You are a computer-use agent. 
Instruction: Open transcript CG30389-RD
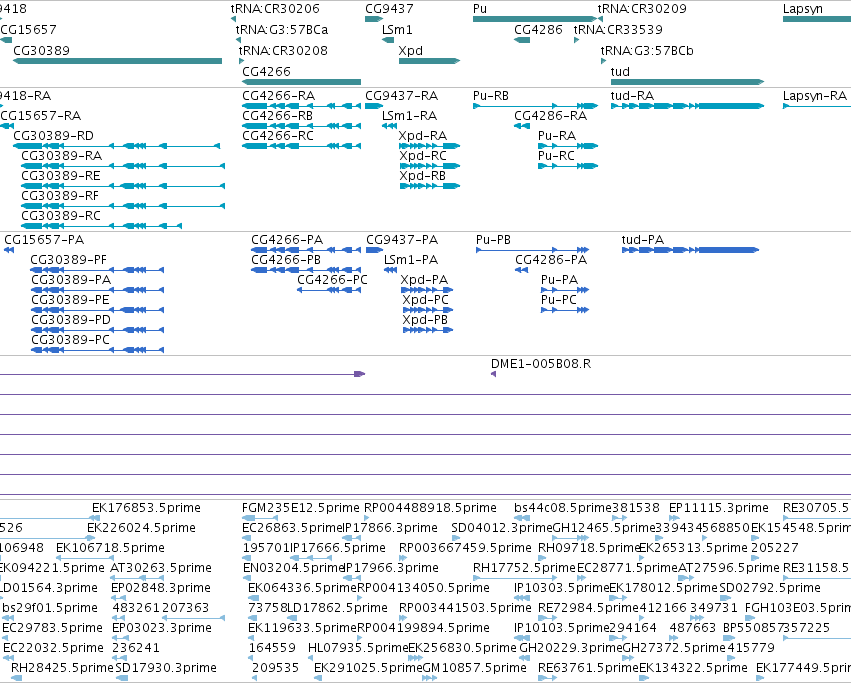coord(53,136)
